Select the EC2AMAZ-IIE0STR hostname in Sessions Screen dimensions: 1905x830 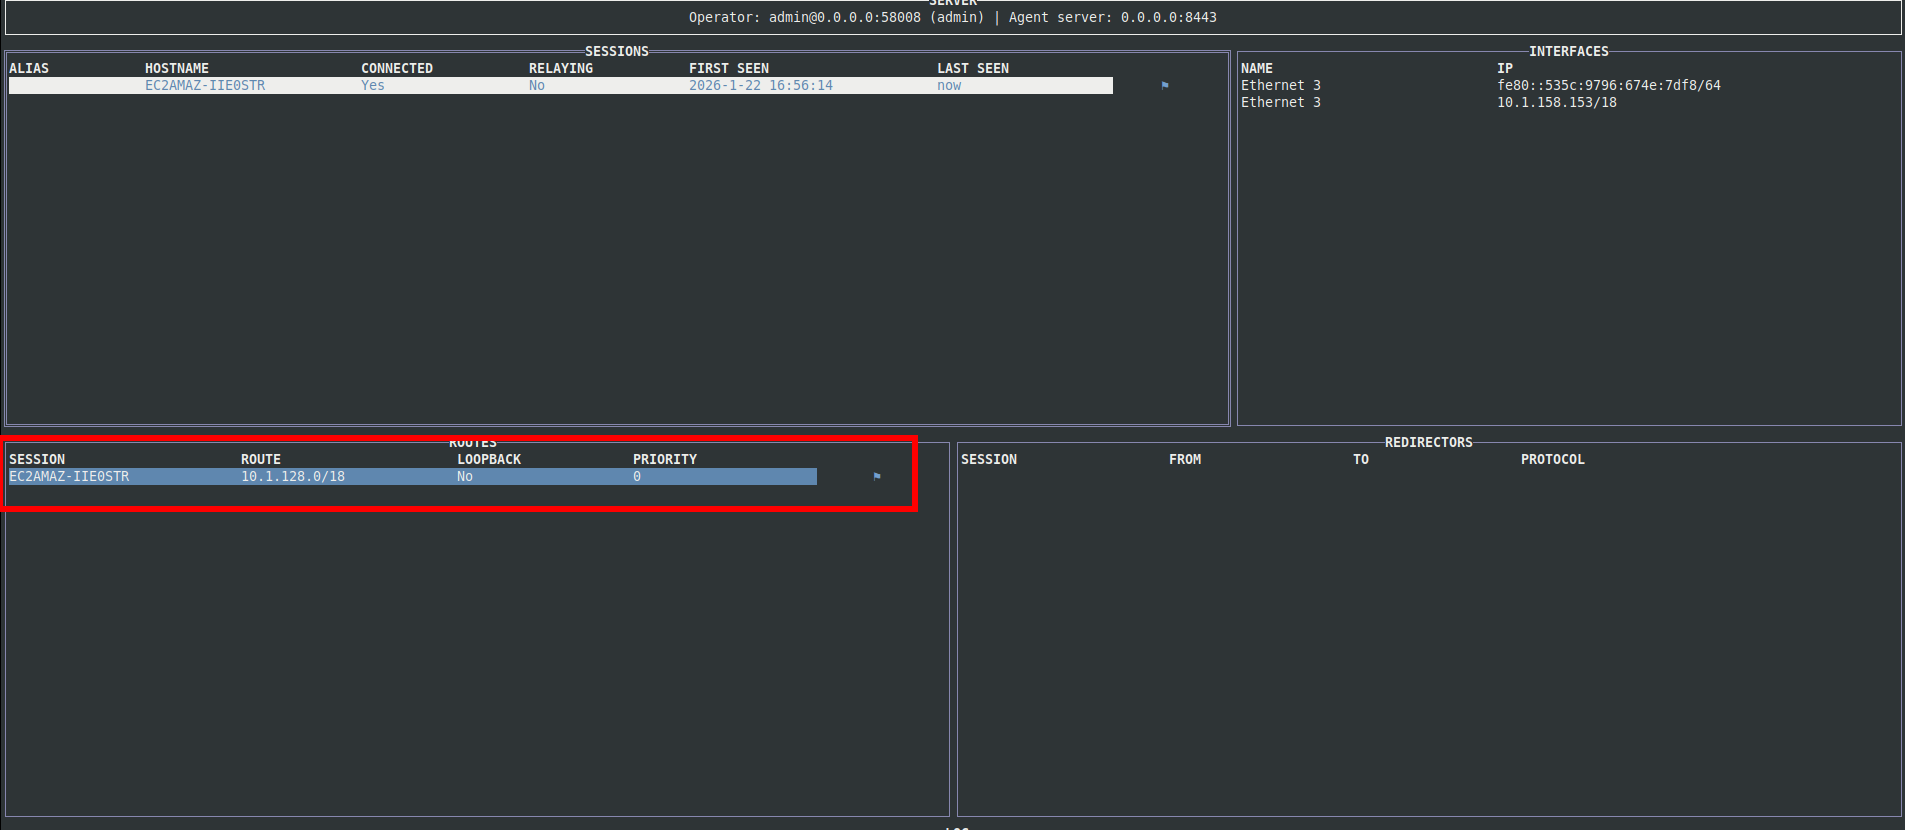(x=205, y=86)
